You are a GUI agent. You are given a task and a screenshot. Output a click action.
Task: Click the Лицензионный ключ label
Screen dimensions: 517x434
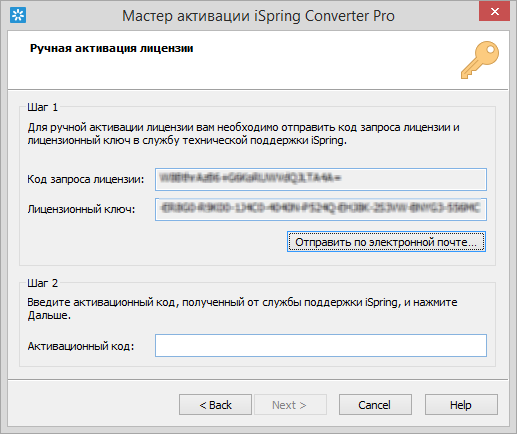(81, 209)
